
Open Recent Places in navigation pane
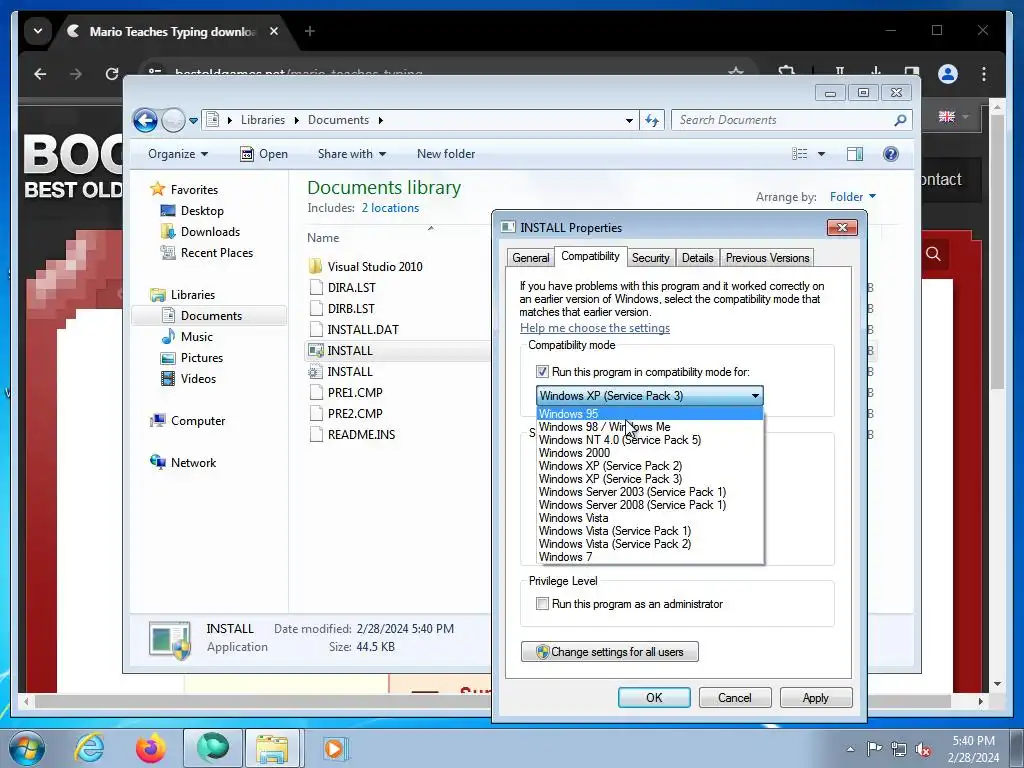point(216,253)
